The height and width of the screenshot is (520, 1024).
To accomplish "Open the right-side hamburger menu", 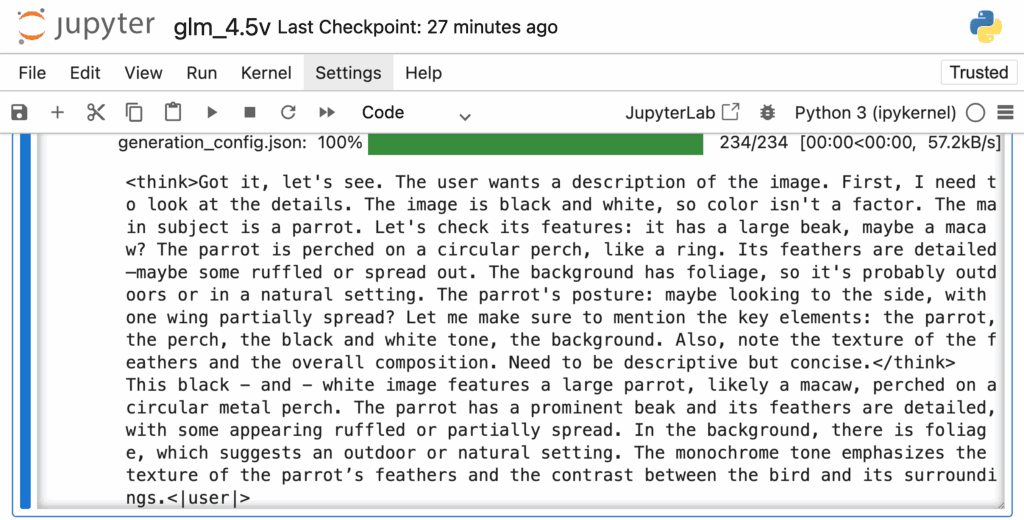I will pyautogui.click(x=1006, y=113).
